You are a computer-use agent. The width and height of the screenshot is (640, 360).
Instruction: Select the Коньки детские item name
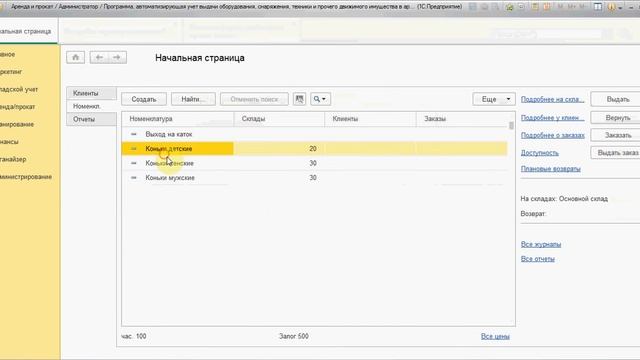pyautogui.click(x=169, y=149)
